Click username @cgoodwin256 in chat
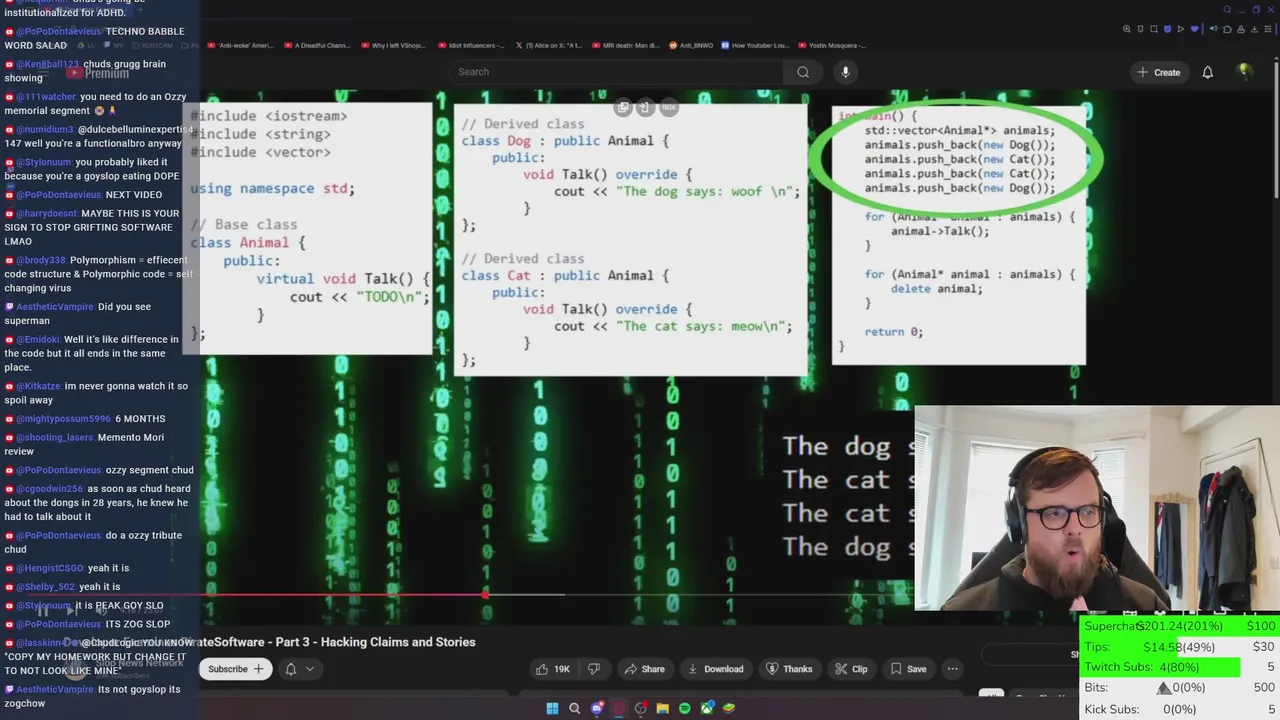The image size is (1280, 720). [x=49, y=489]
